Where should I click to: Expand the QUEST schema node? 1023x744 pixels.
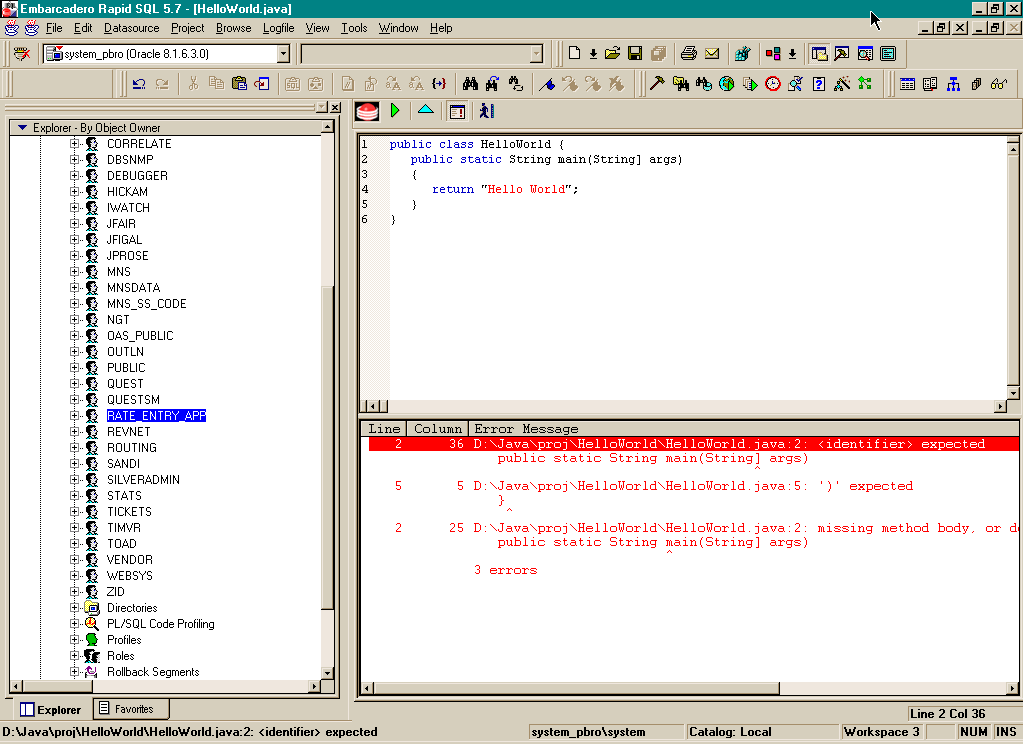(x=74, y=384)
